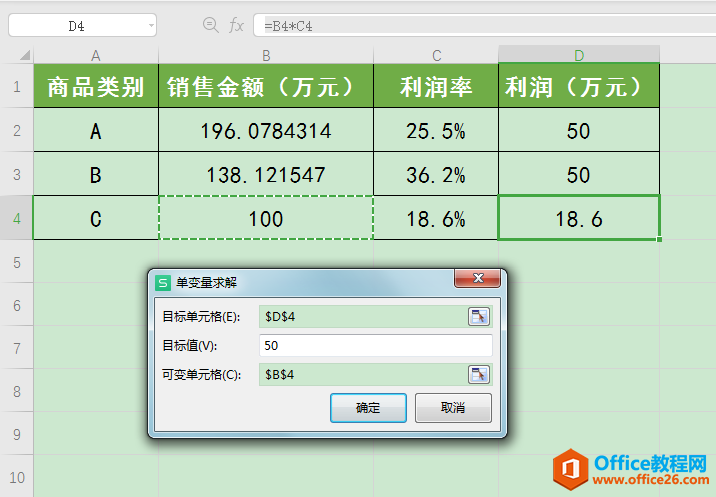Click the range picker icon for 可变单元格
Screen dimensions: 716x497
[x=479, y=375]
